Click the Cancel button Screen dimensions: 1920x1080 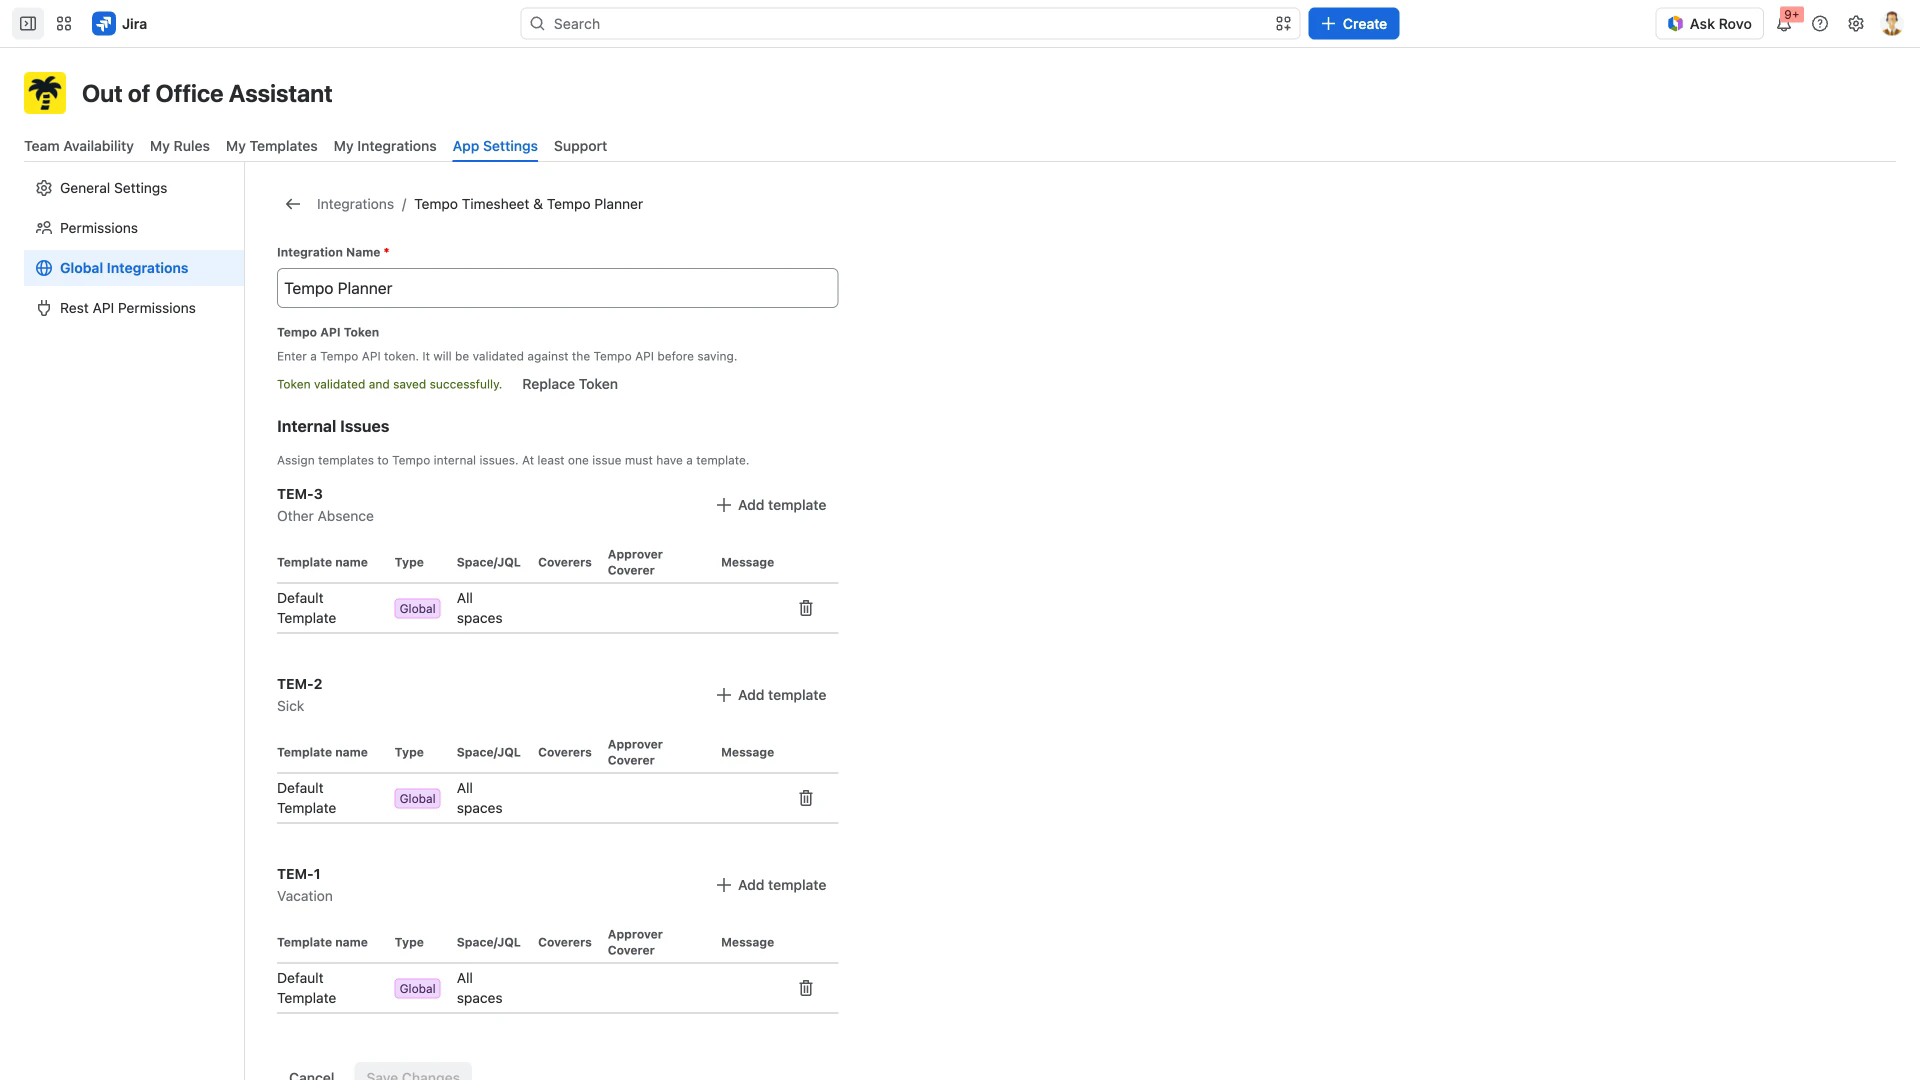point(311,1075)
